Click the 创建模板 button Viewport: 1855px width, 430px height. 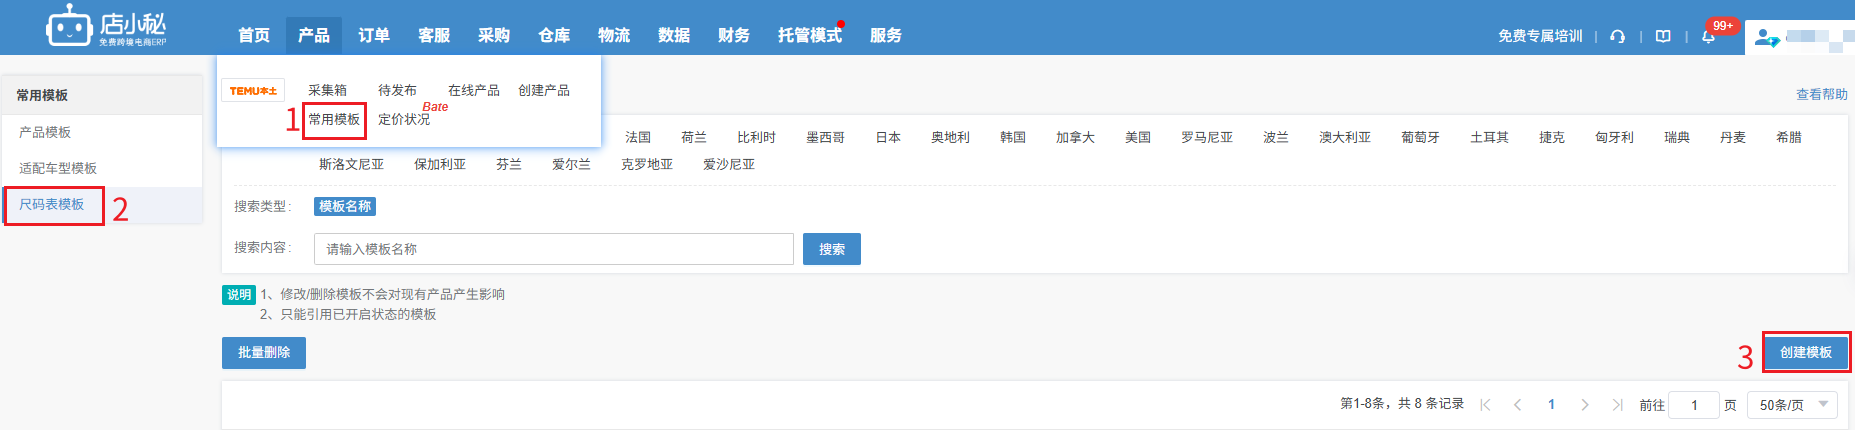[1805, 352]
